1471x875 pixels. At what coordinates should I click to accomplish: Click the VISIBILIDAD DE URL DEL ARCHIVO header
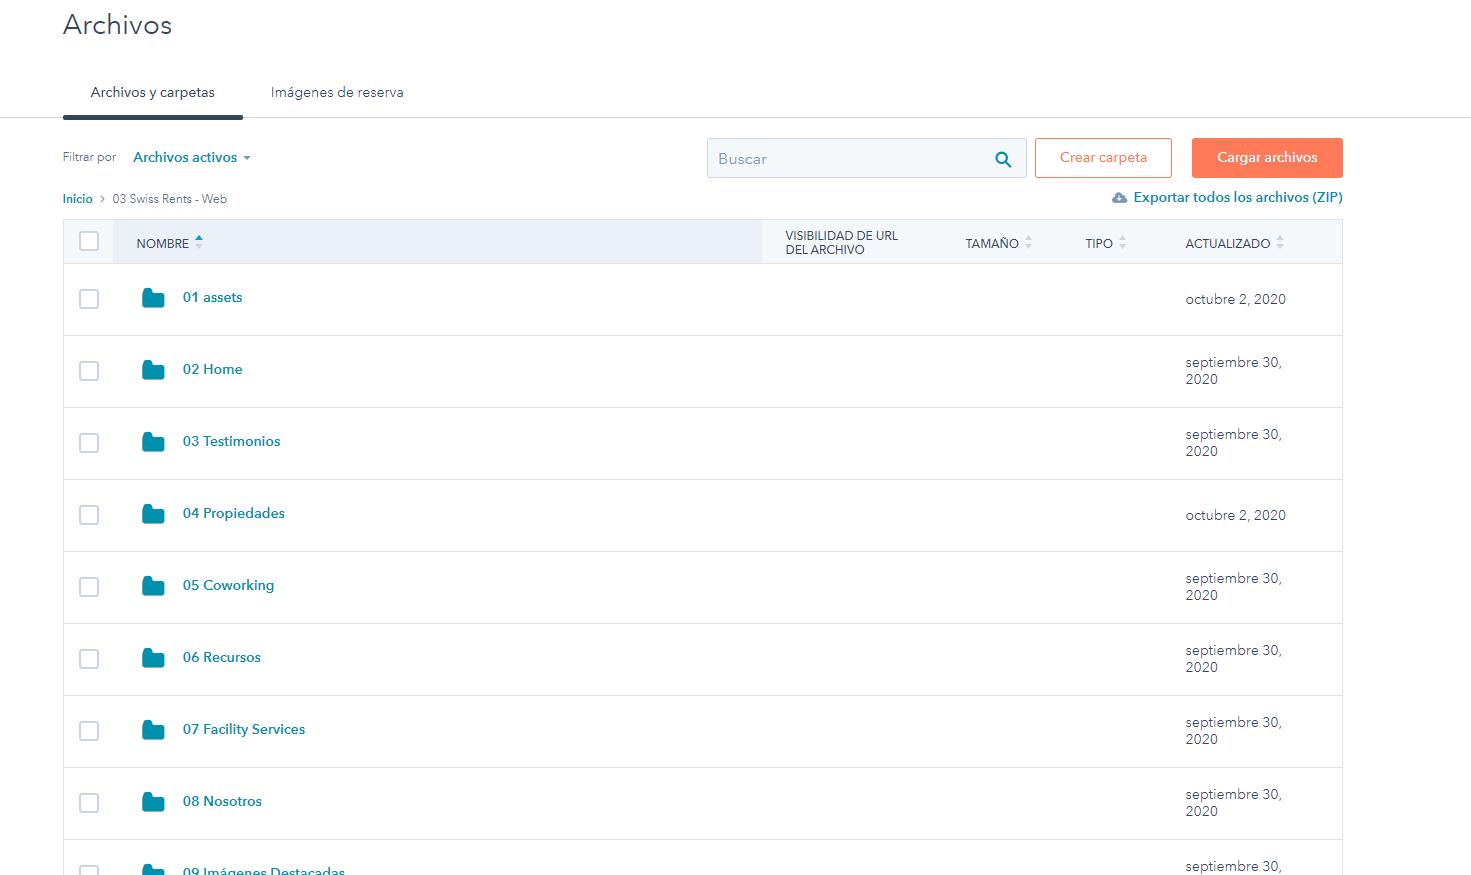click(x=841, y=243)
